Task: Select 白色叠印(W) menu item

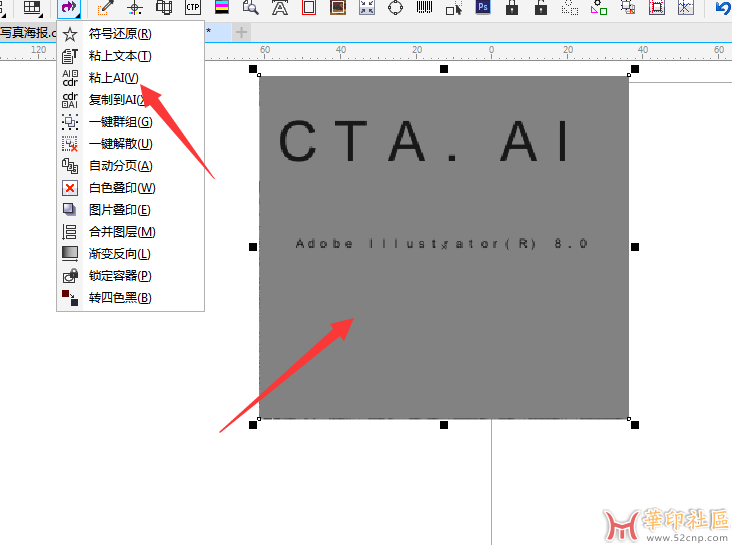Action: (130, 188)
